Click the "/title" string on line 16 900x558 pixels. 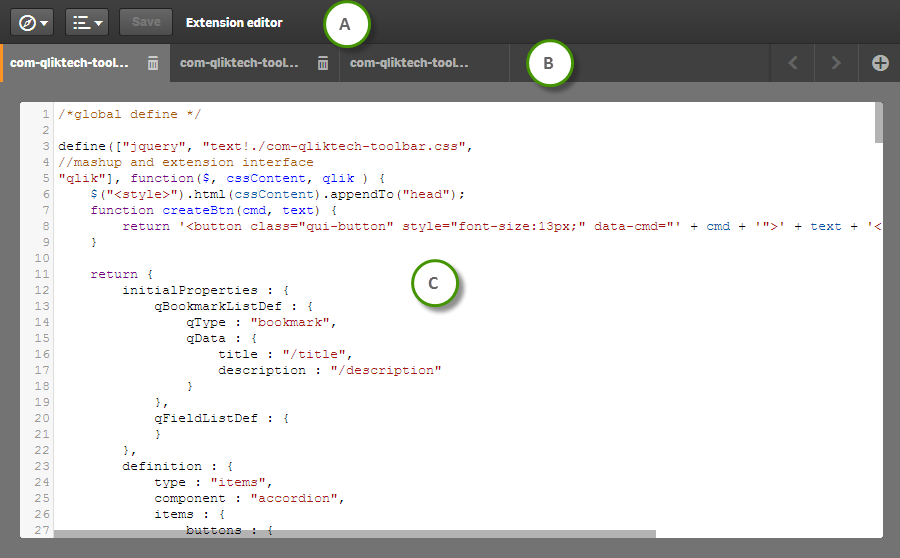tap(314, 354)
